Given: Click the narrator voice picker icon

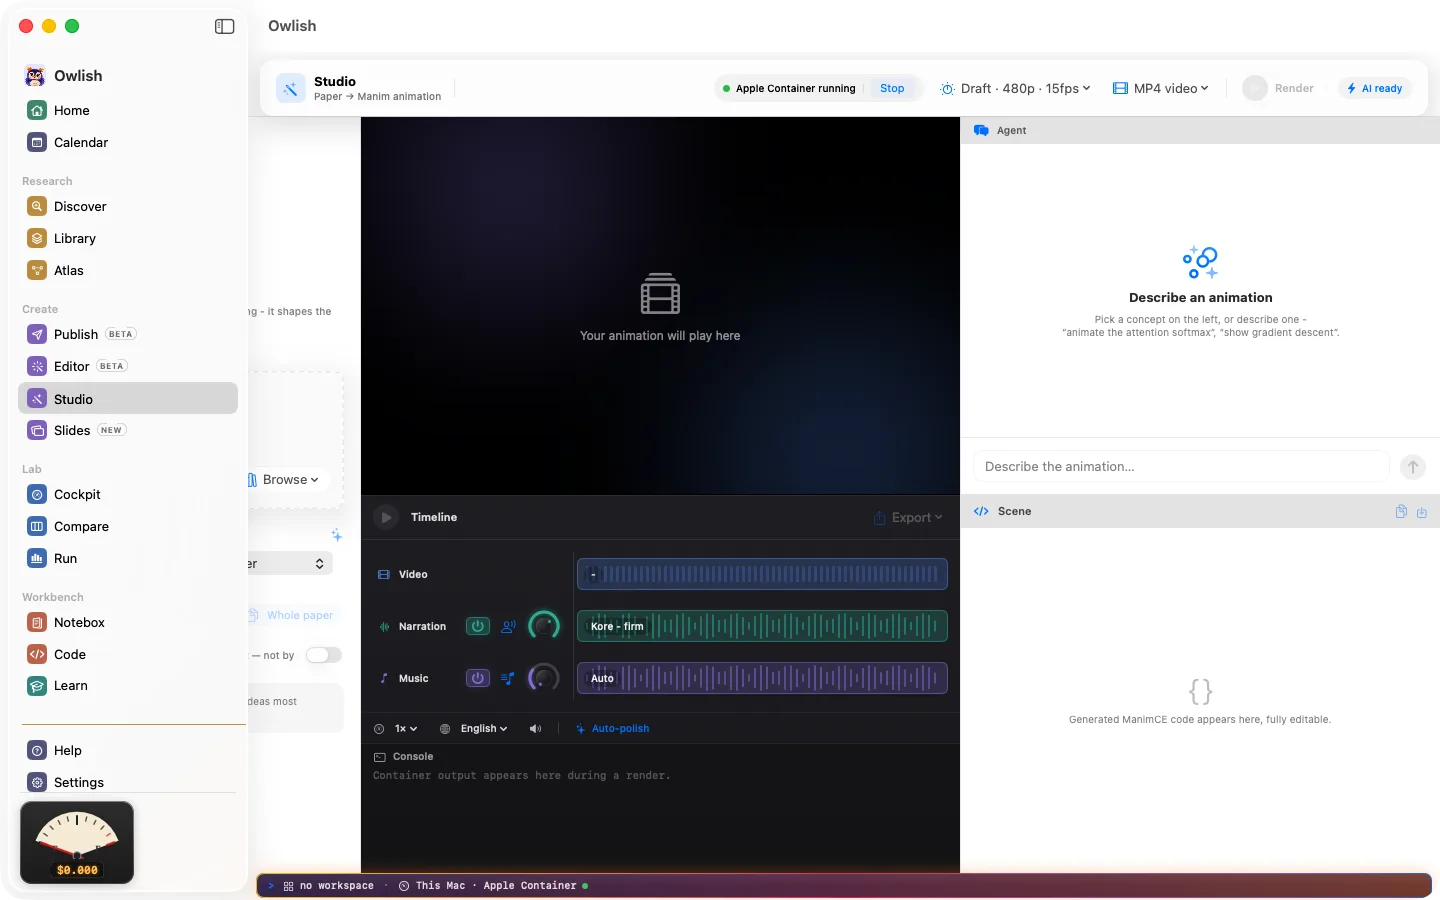Looking at the screenshot, I should [x=508, y=626].
